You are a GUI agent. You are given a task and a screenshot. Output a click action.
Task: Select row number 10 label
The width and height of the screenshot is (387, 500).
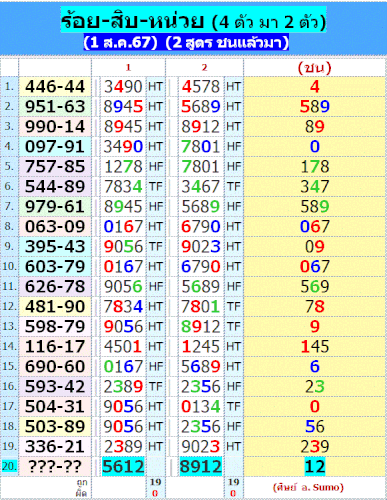[9, 266]
